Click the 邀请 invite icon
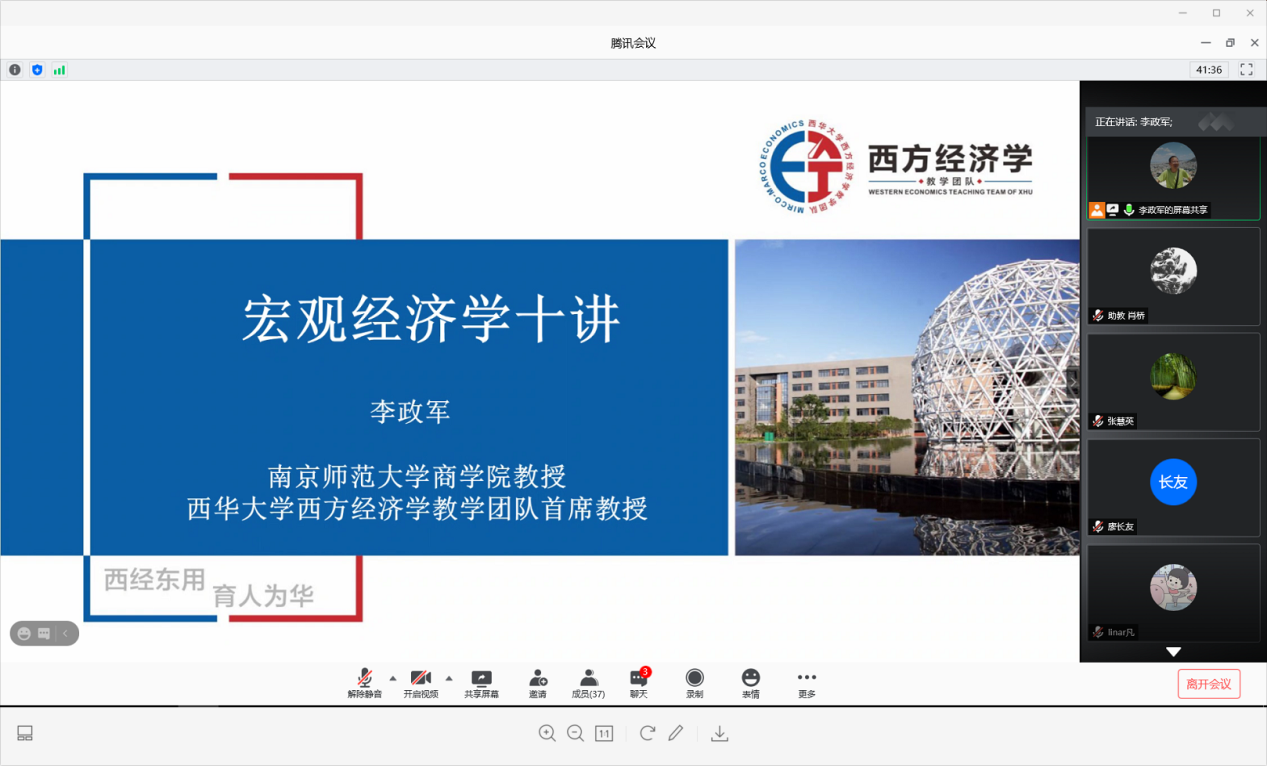 tap(538, 683)
